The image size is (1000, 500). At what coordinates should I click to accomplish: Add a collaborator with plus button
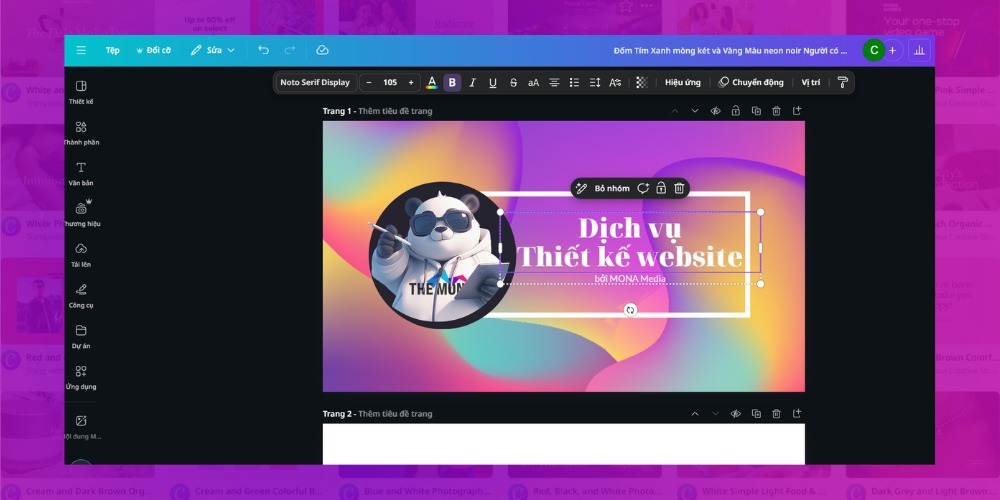(892, 50)
